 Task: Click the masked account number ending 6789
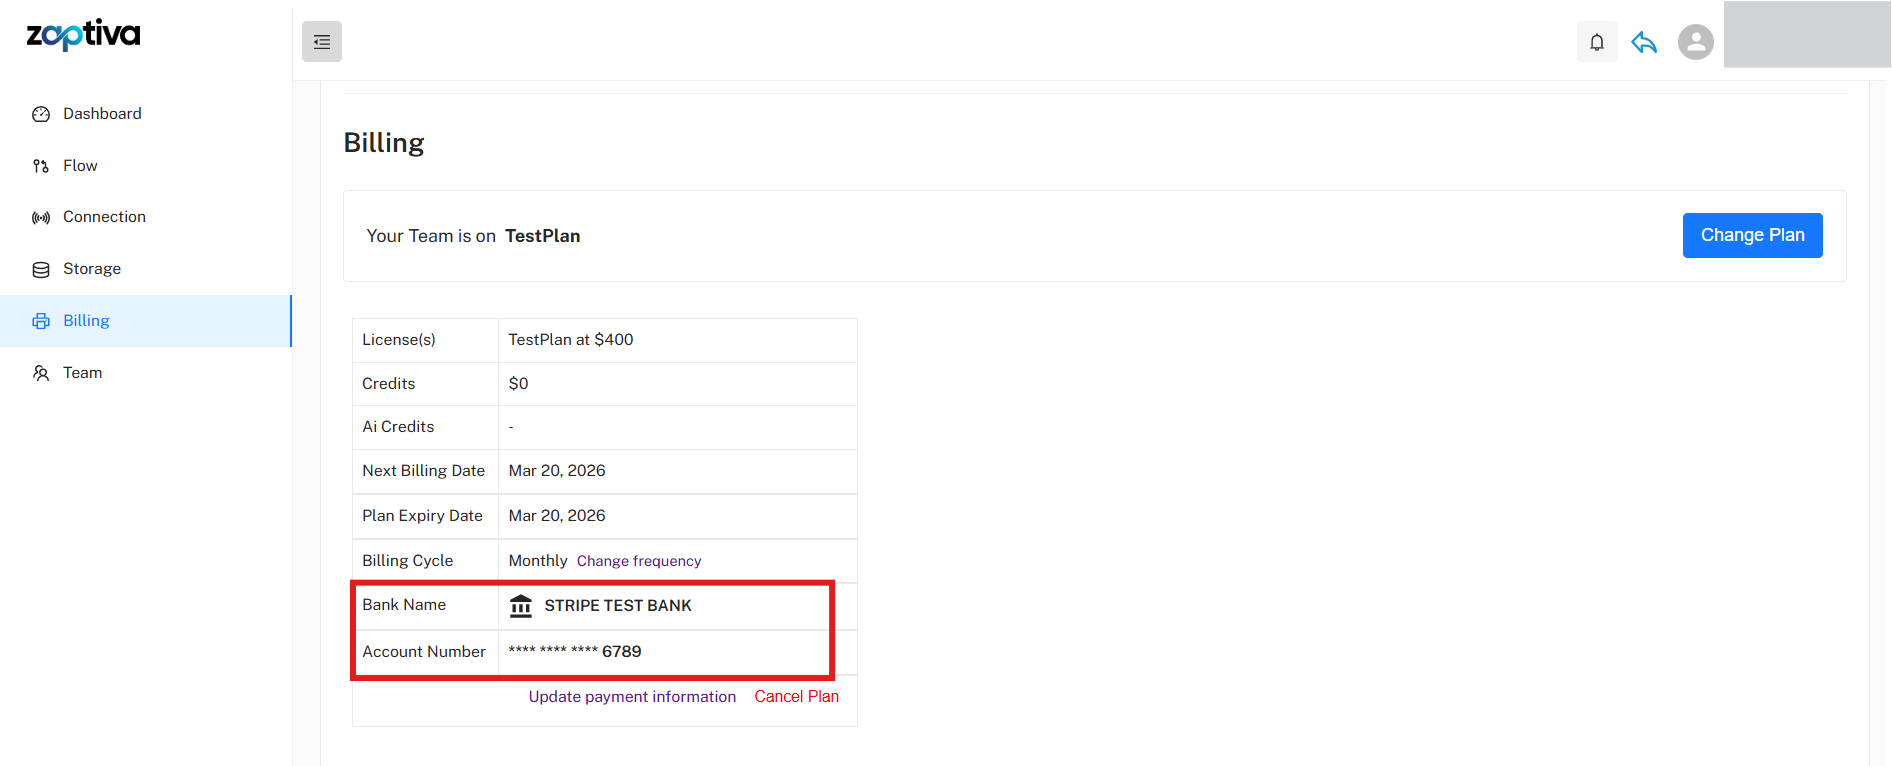(575, 652)
